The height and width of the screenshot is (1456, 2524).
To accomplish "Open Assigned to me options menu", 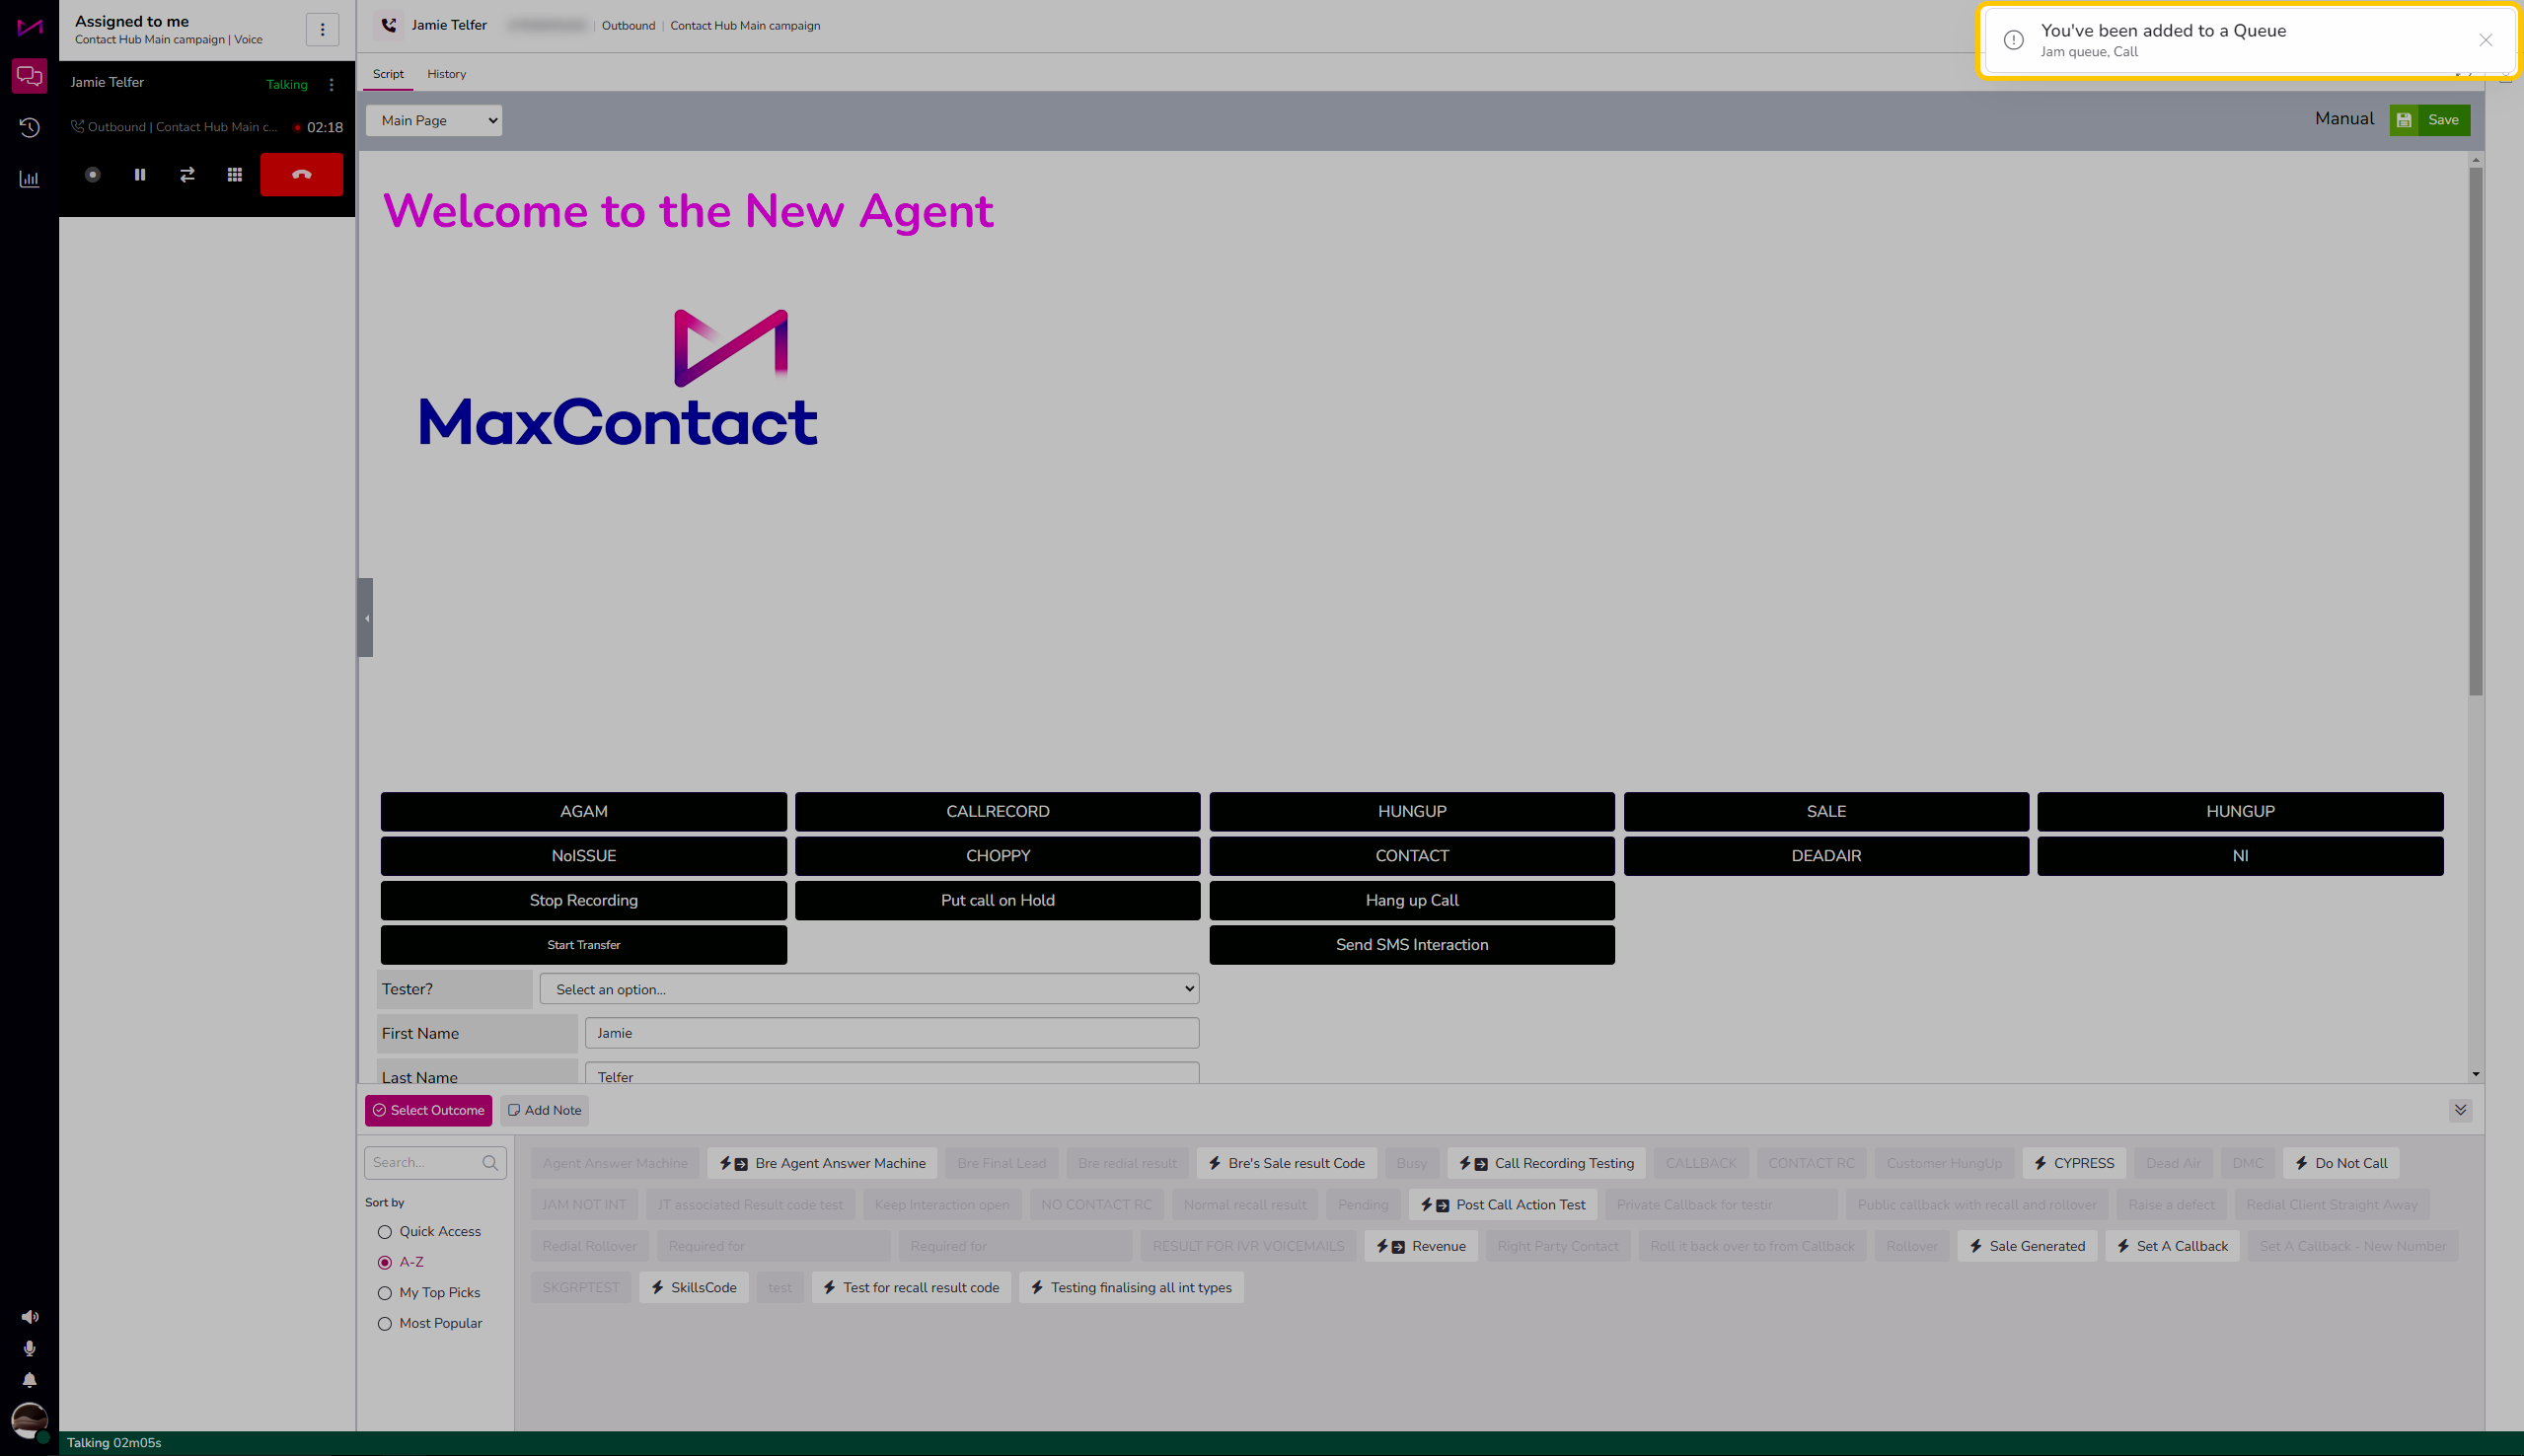I will point(322,29).
